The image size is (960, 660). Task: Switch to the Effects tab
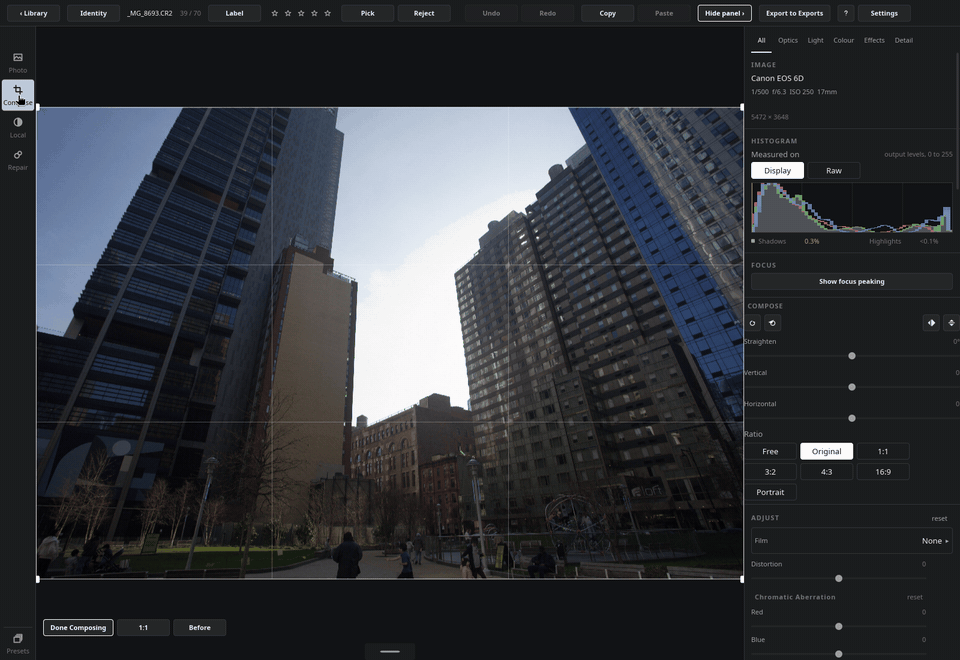point(874,40)
